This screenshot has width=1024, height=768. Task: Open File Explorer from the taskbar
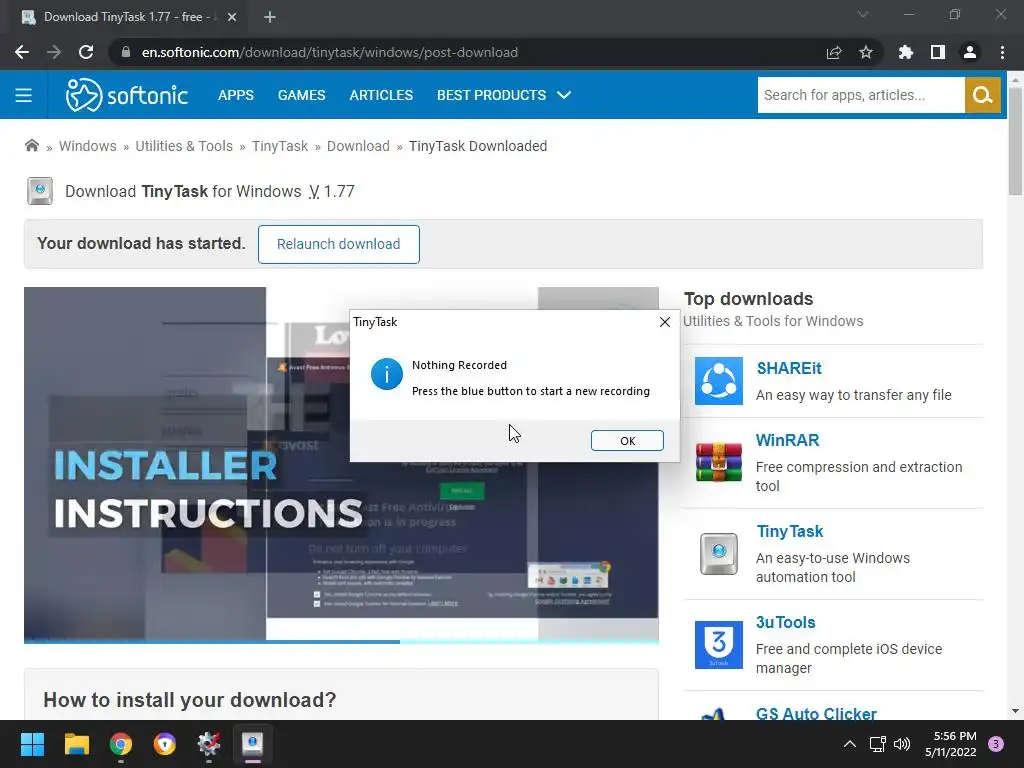coord(76,744)
